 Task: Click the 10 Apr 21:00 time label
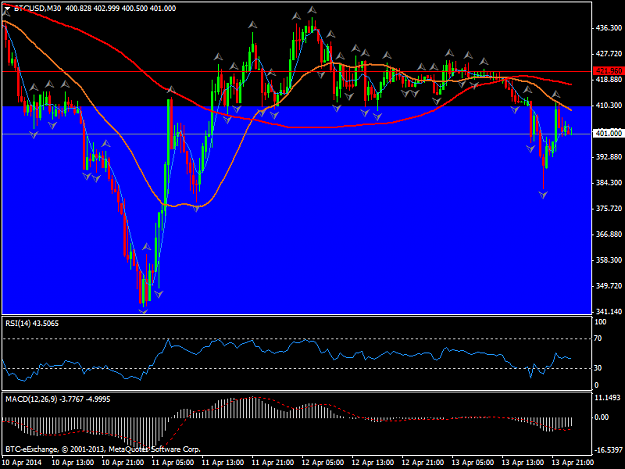[123, 462]
